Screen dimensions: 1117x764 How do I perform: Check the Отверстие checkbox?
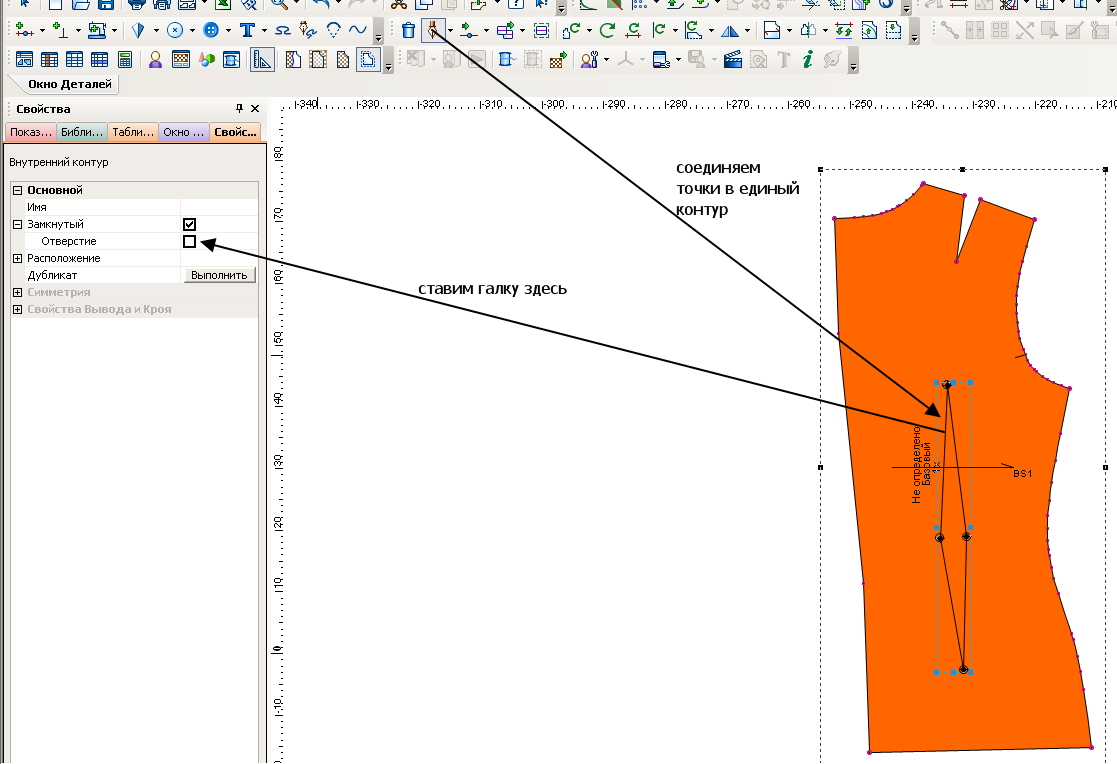point(189,241)
